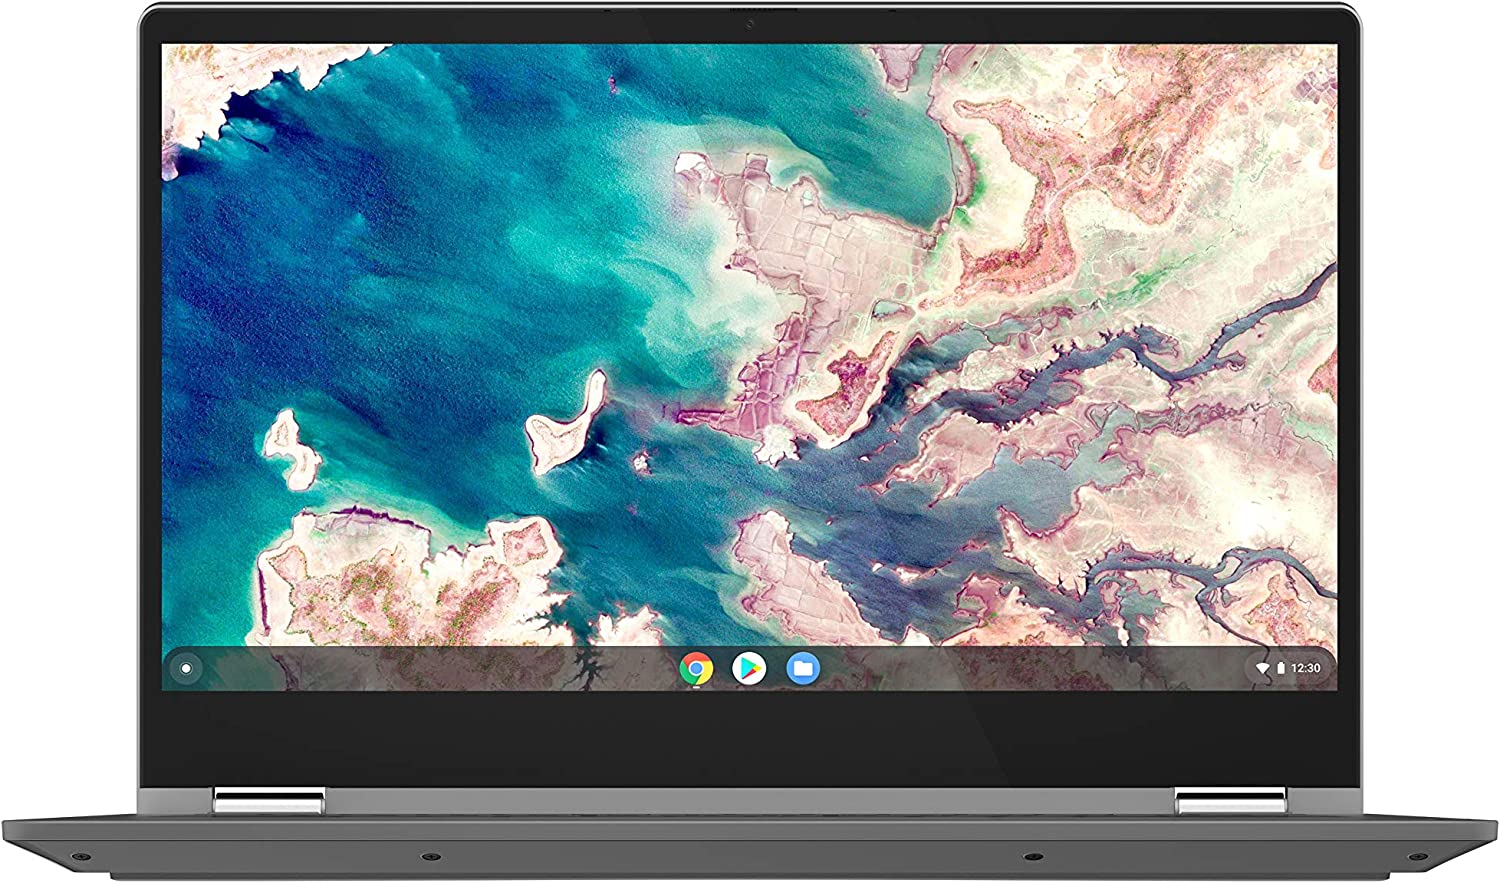Open the Google Play Store app
The height and width of the screenshot is (883, 1500).
pyautogui.click(x=749, y=668)
